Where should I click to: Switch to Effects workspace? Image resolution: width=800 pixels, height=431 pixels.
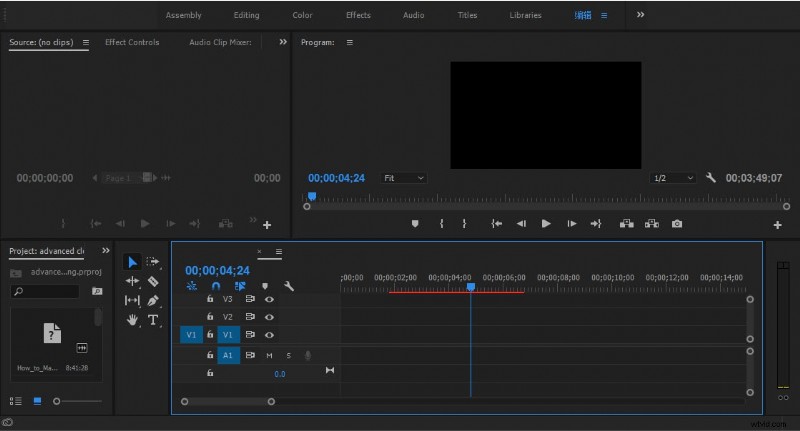(358, 15)
